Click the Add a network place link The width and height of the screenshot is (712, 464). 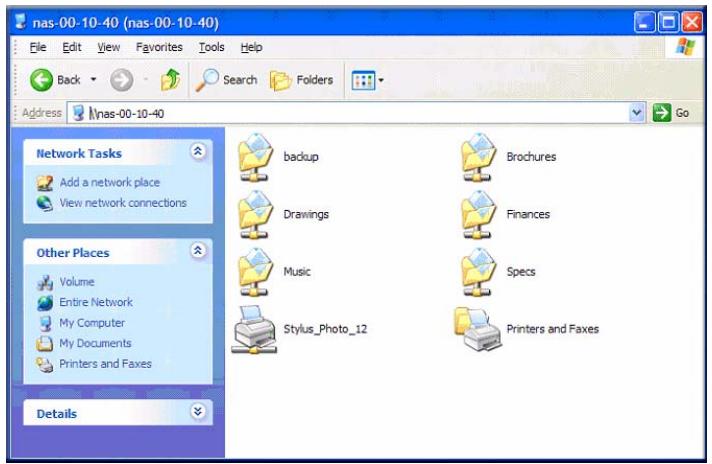coord(110,183)
